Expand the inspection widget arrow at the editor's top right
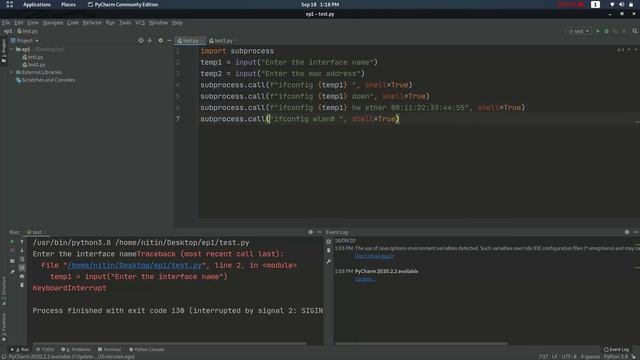This screenshot has width=640, height=360. 636,50
